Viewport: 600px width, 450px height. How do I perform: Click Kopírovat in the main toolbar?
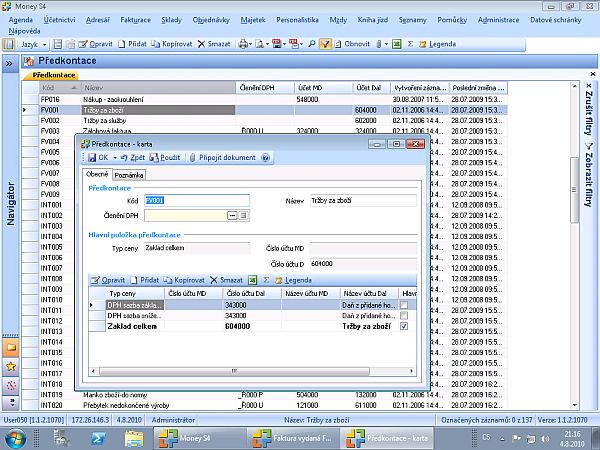(172, 44)
